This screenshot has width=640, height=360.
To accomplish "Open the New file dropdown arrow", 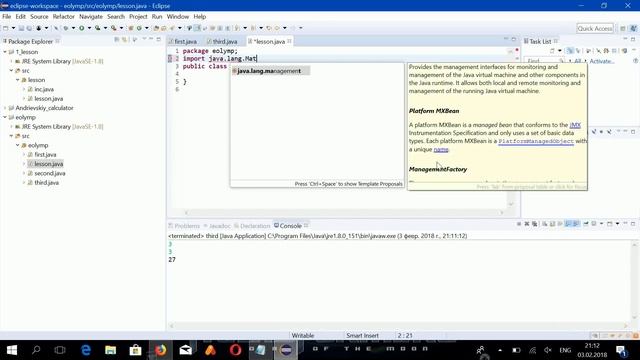I will click(13, 28).
